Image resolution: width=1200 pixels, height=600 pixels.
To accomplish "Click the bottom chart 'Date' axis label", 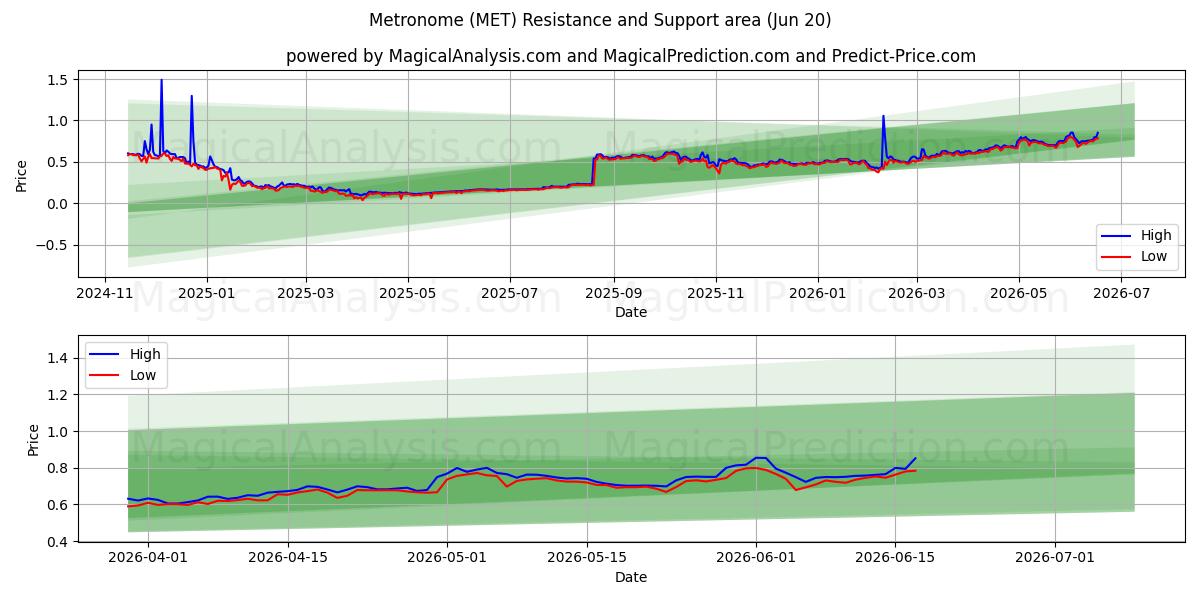I will click(631, 577).
